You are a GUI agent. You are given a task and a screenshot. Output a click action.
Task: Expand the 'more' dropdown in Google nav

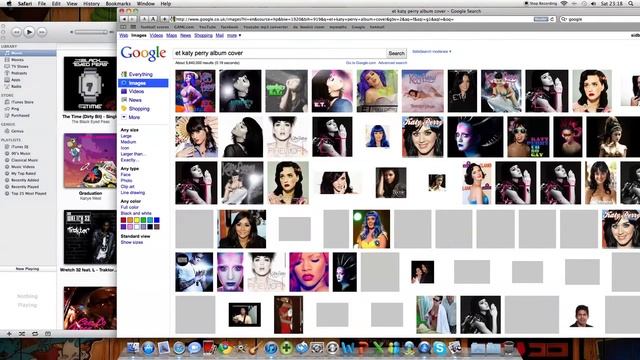pyautogui.click(x=233, y=36)
